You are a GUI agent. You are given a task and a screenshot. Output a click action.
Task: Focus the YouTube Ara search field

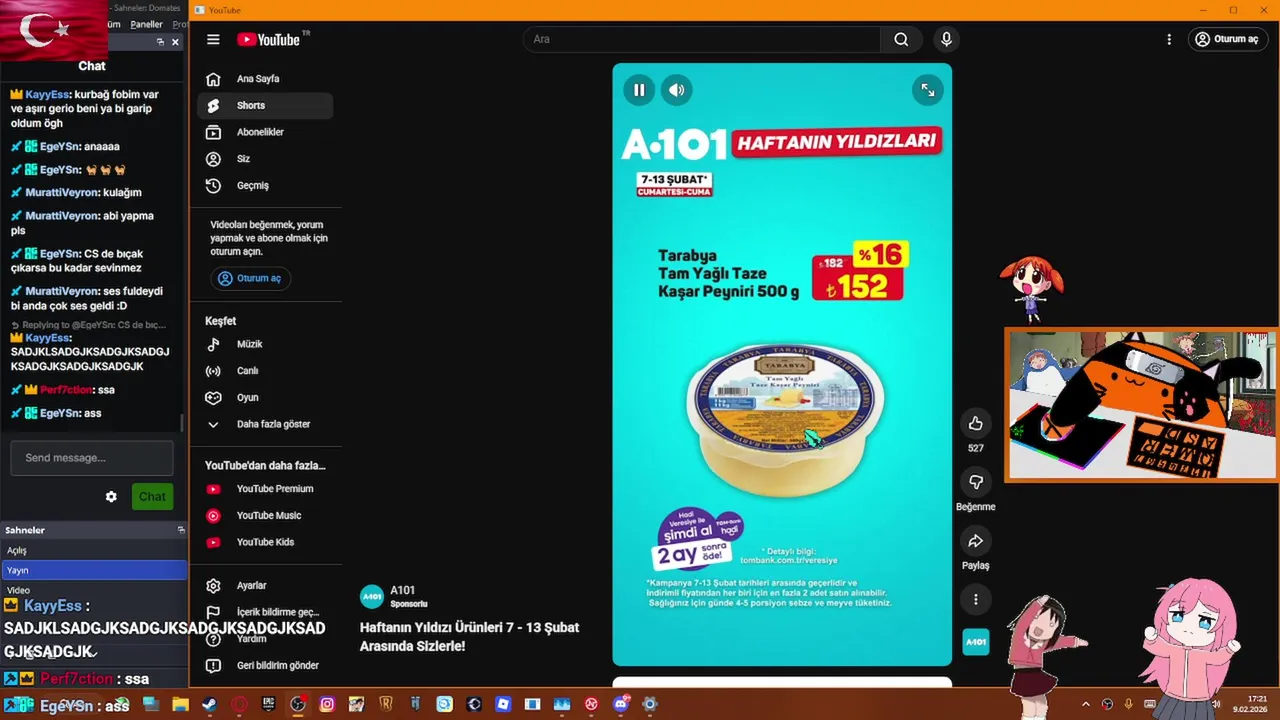[701, 39]
